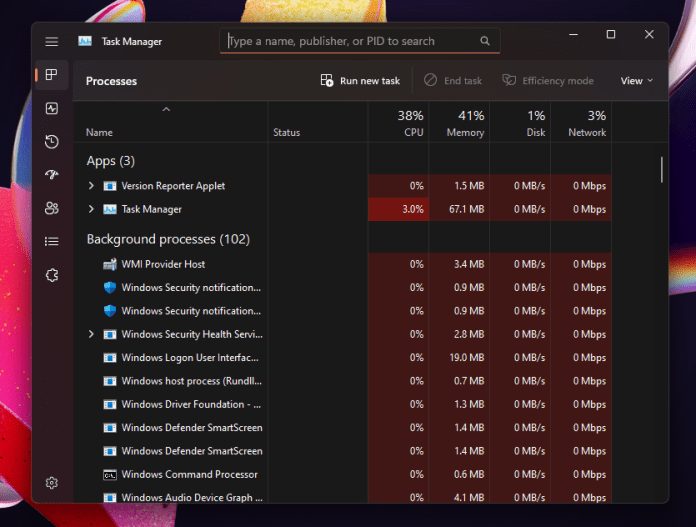The height and width of the screenshot is (527, 696).
Task: Click the Version Reporter Applet icon
Action: pos(110,186)
